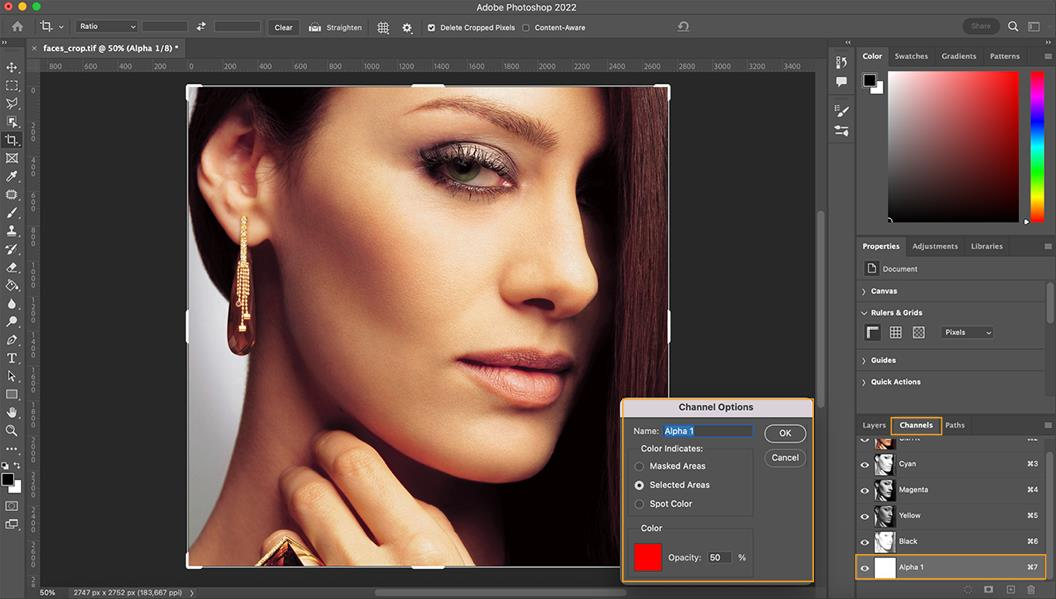Open crop settings gear icon

pyautogui.click(x=407, y=27)
